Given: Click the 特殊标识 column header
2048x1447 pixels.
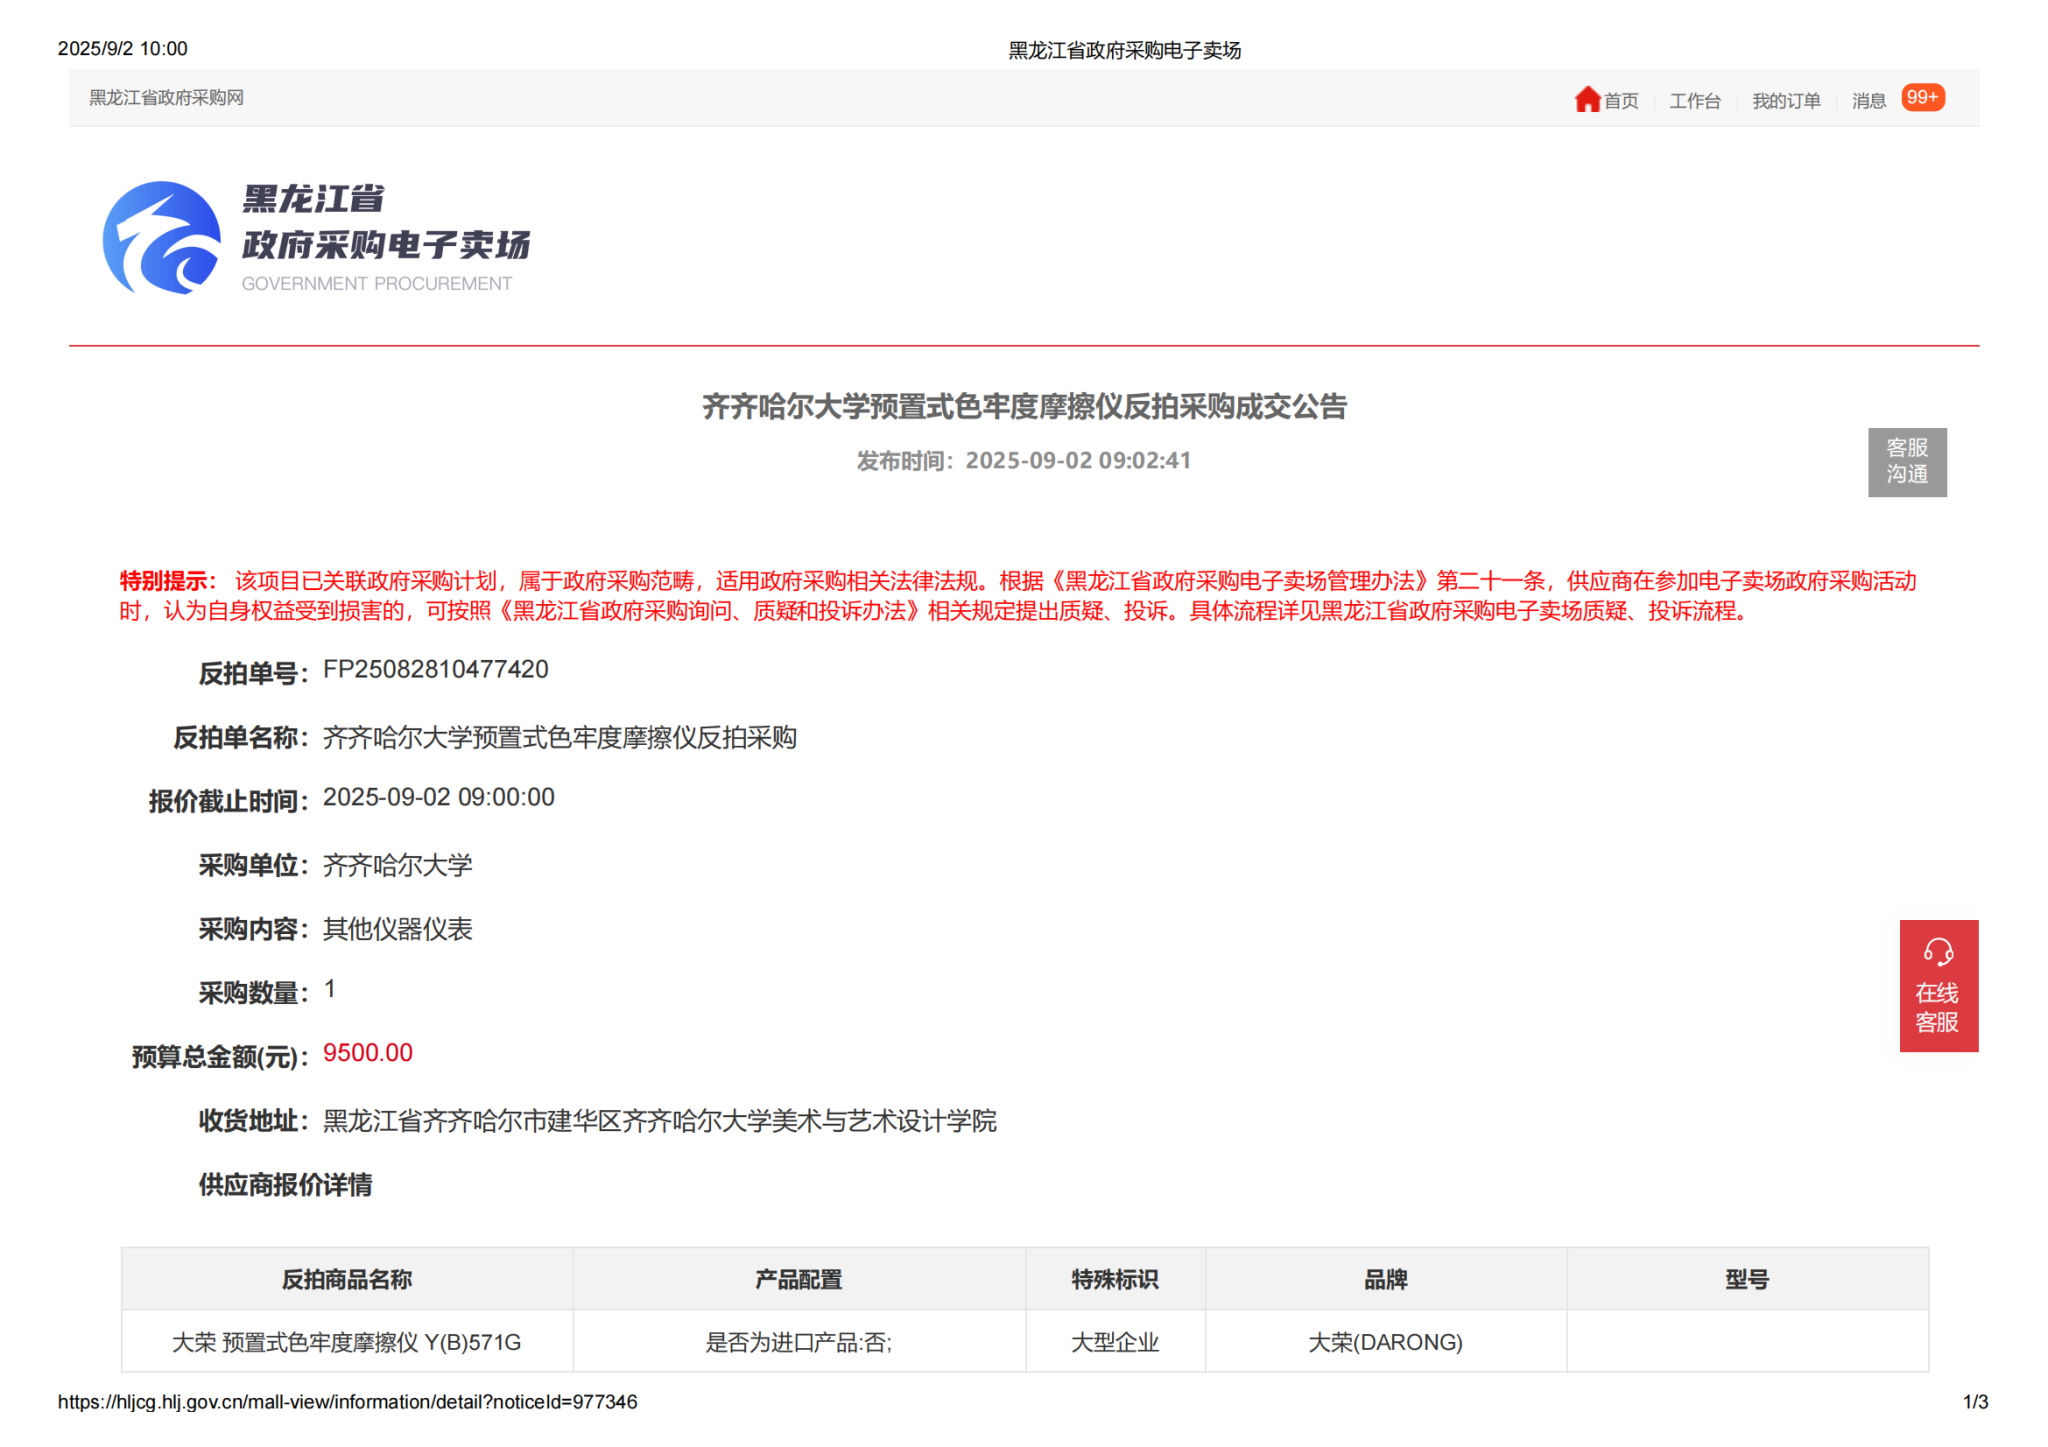Looking at the screenshot, I should pos(1114,1279).
